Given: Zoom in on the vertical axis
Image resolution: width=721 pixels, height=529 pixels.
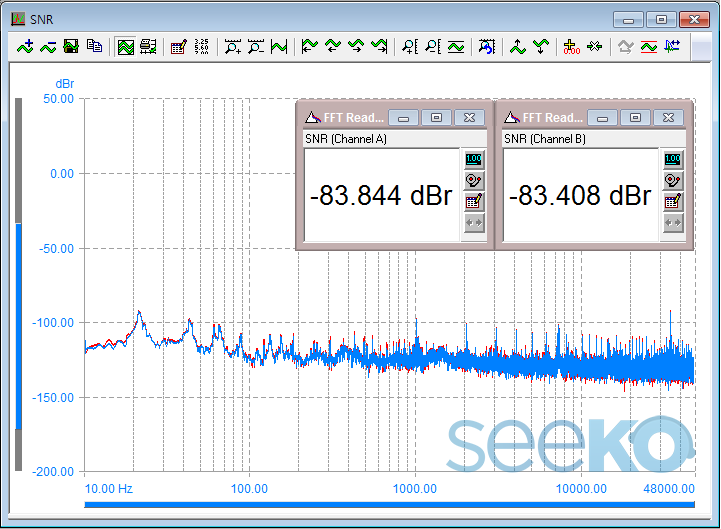Looking at the screenshot, I should [410, 46].
